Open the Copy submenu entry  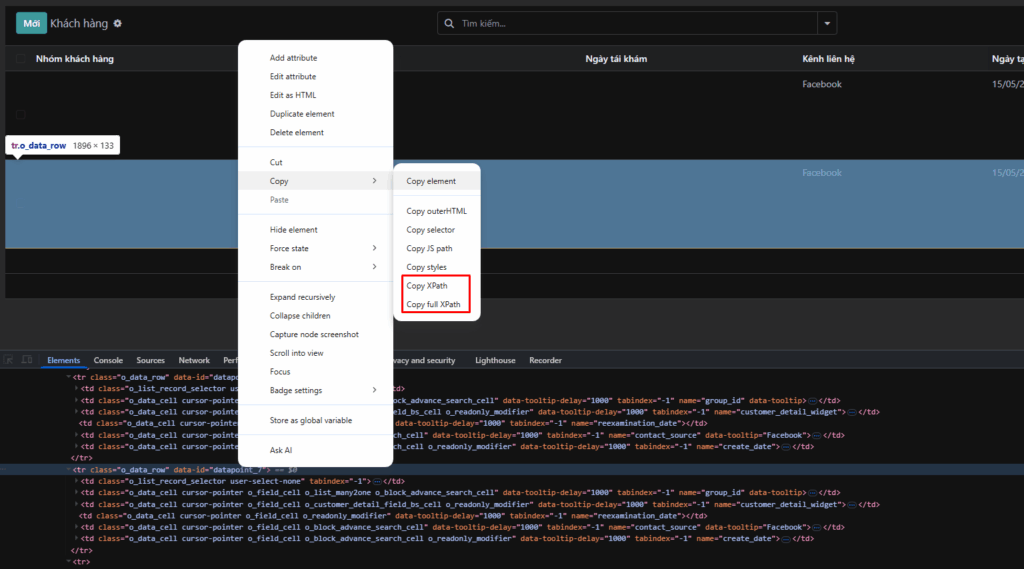315,181
